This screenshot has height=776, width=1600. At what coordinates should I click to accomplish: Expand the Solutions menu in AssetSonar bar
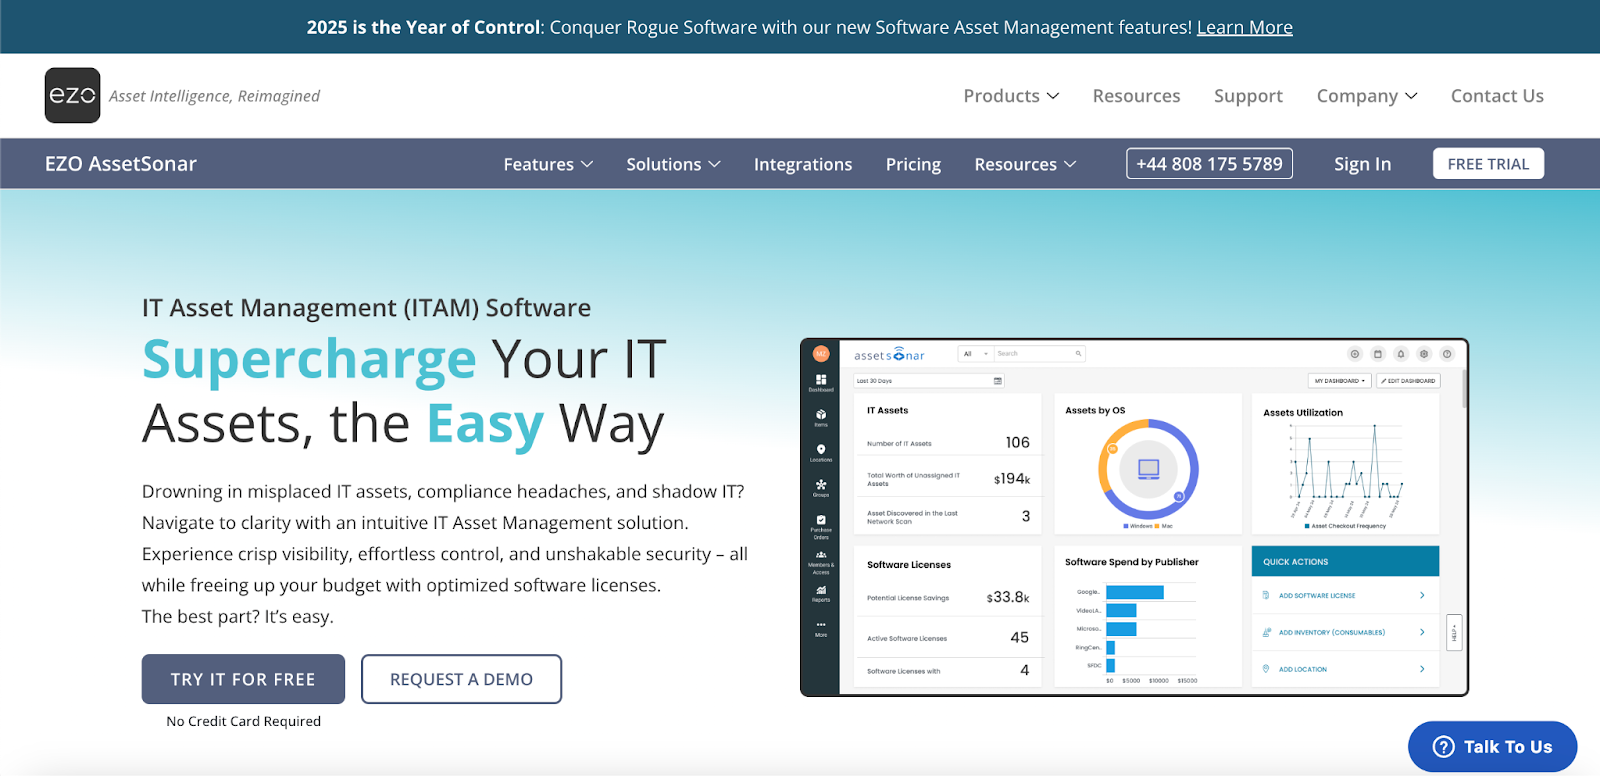click(673, 164)
